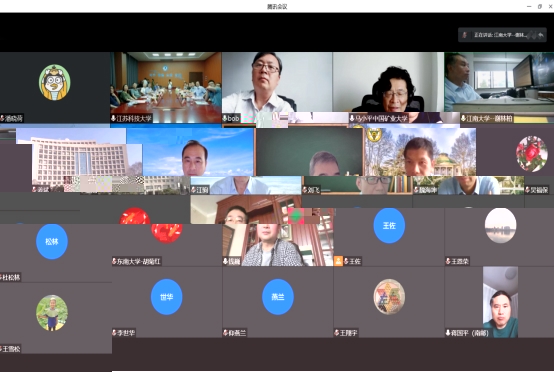Restore the window using title bar button

point(540,6)
